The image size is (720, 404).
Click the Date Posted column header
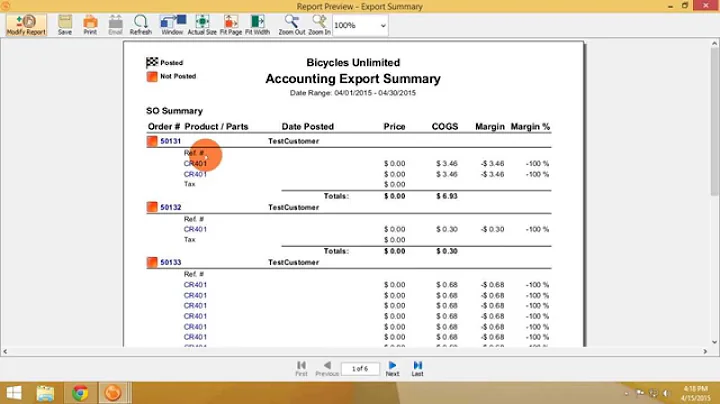point(308,127)
